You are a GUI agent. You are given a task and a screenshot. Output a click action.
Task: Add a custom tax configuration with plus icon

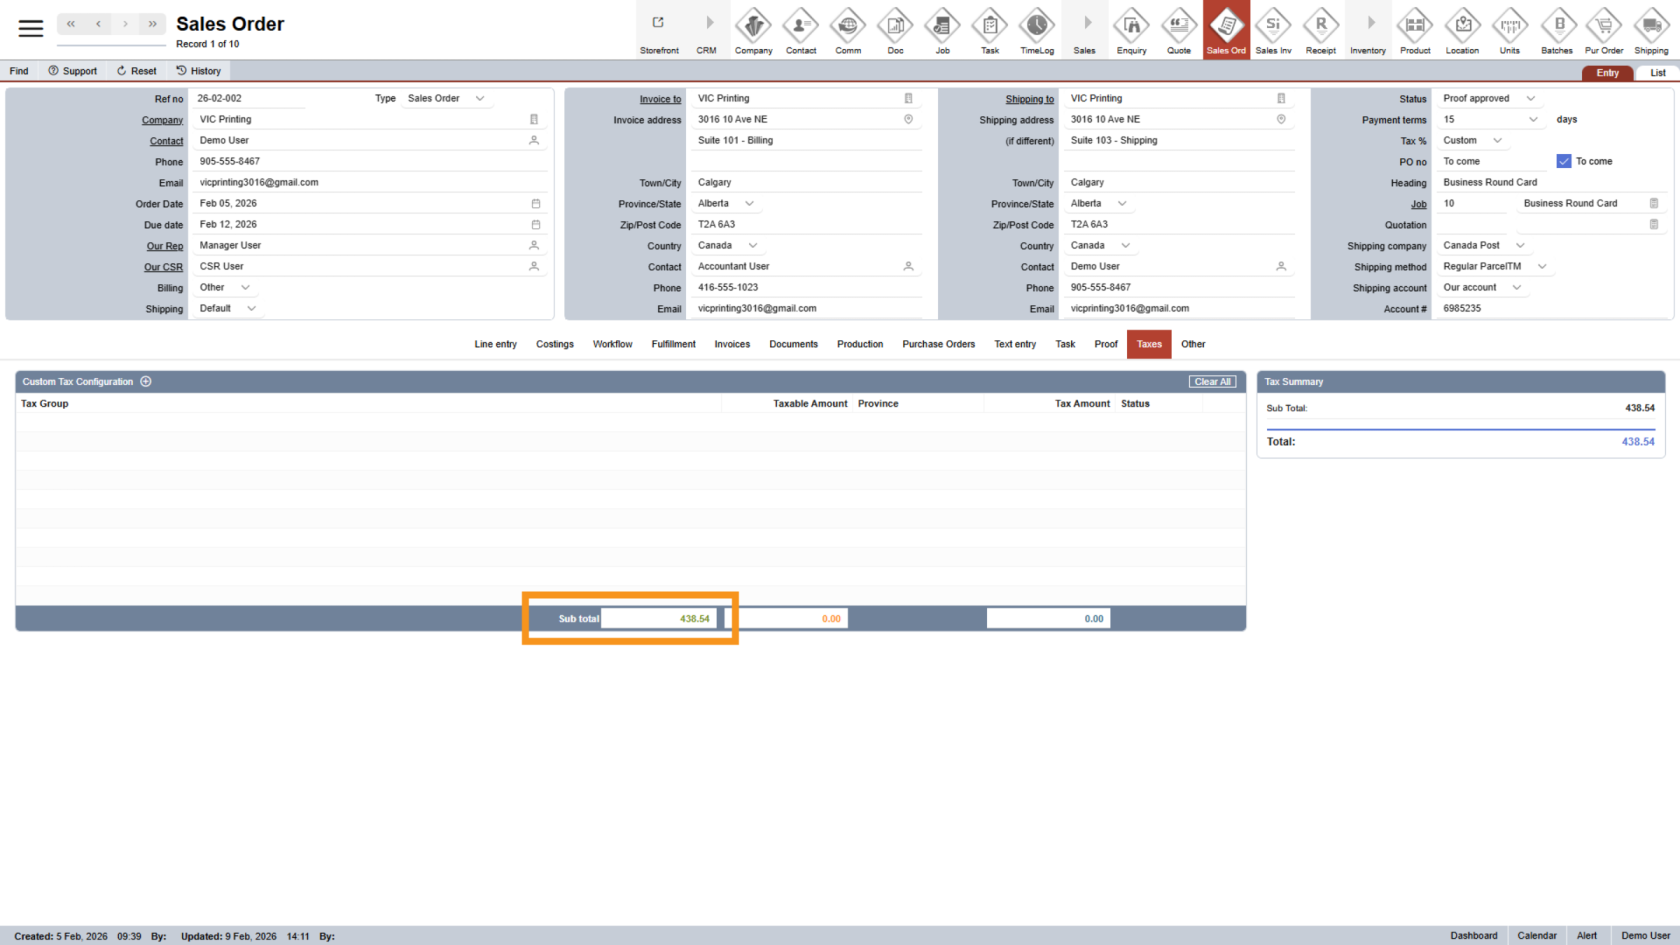tap(146, 382)
